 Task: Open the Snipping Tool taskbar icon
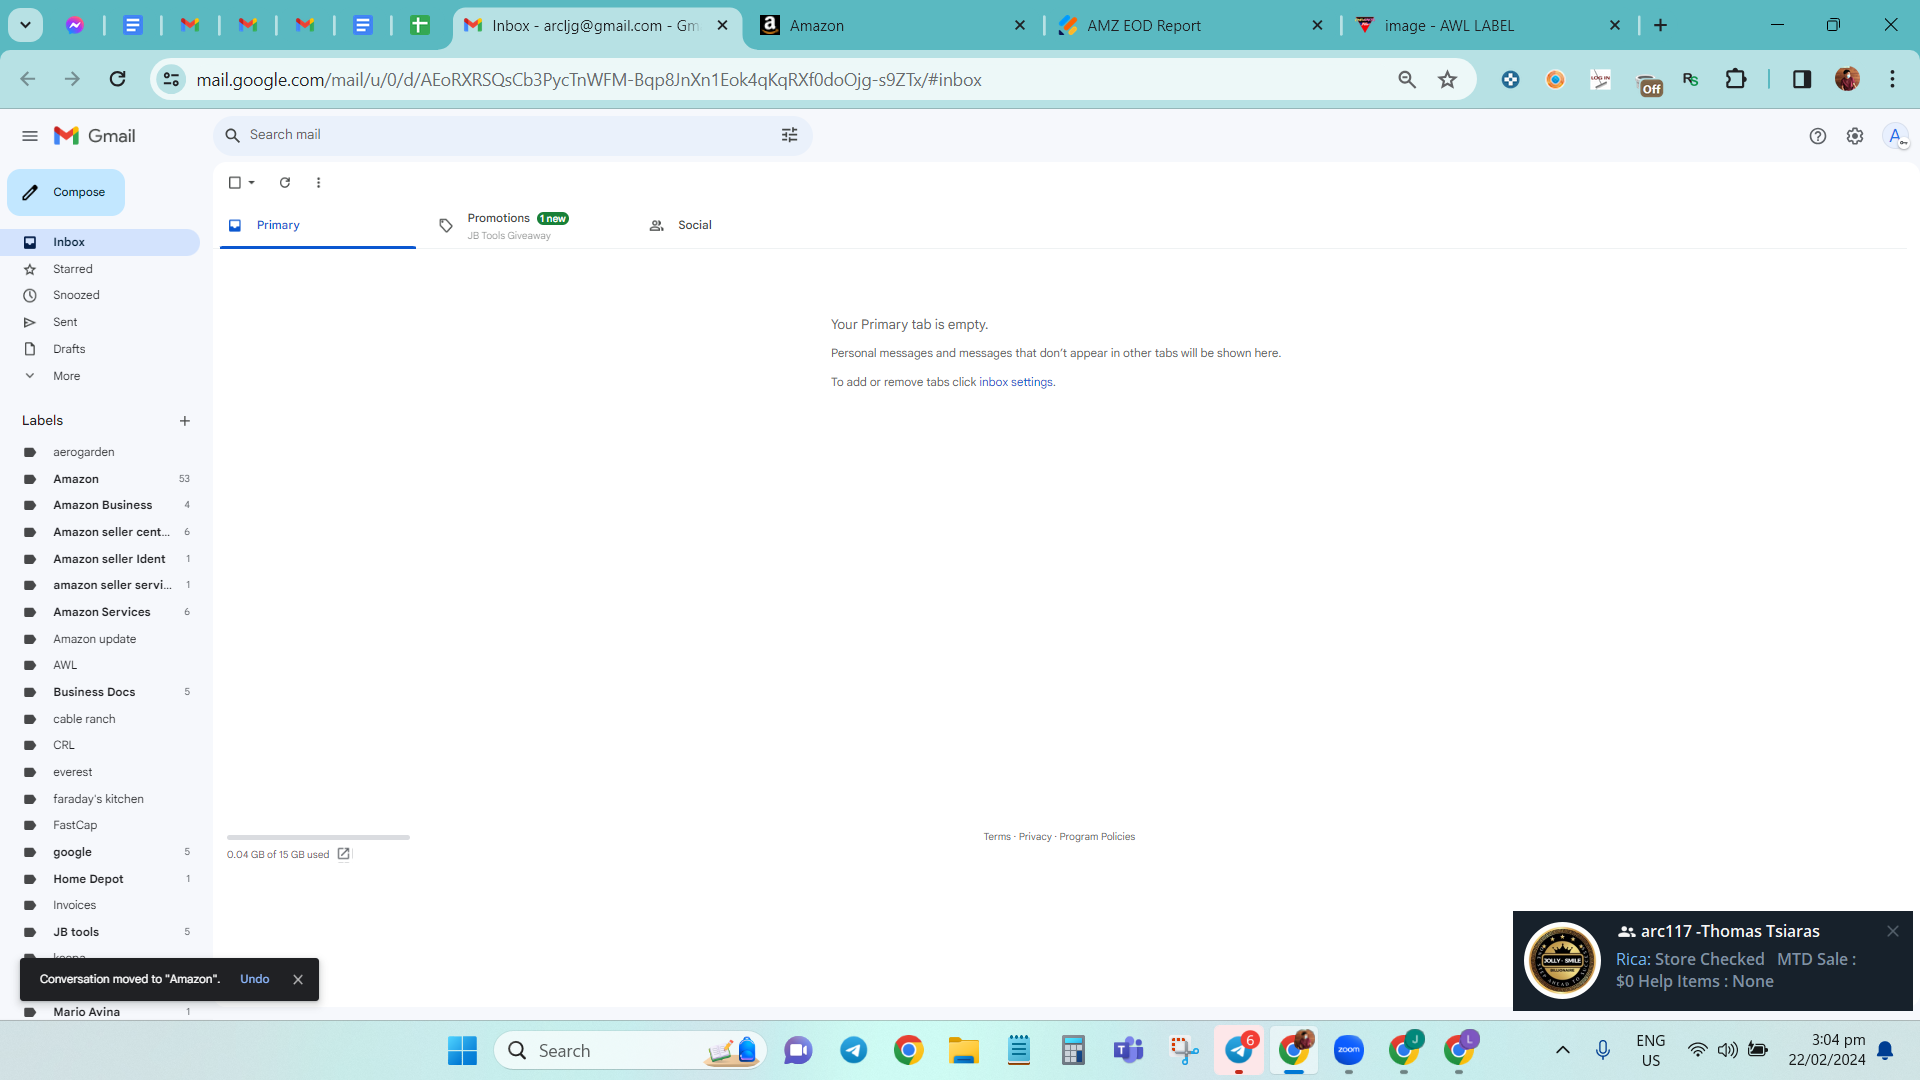(x=1184, y=1050)
